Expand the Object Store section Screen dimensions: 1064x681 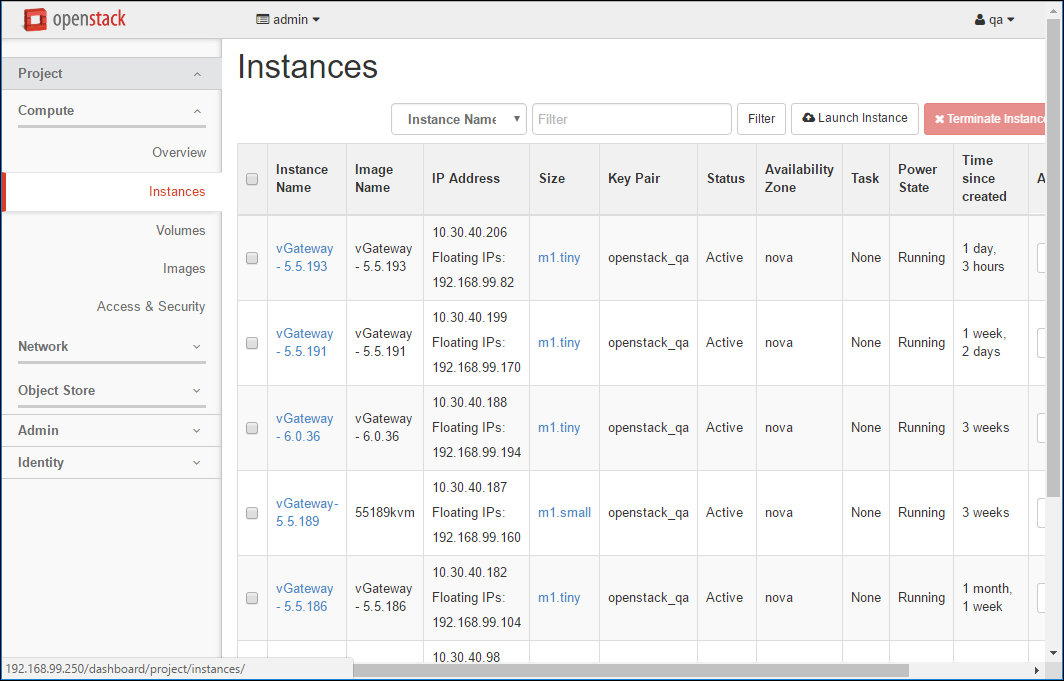[111, 391]
